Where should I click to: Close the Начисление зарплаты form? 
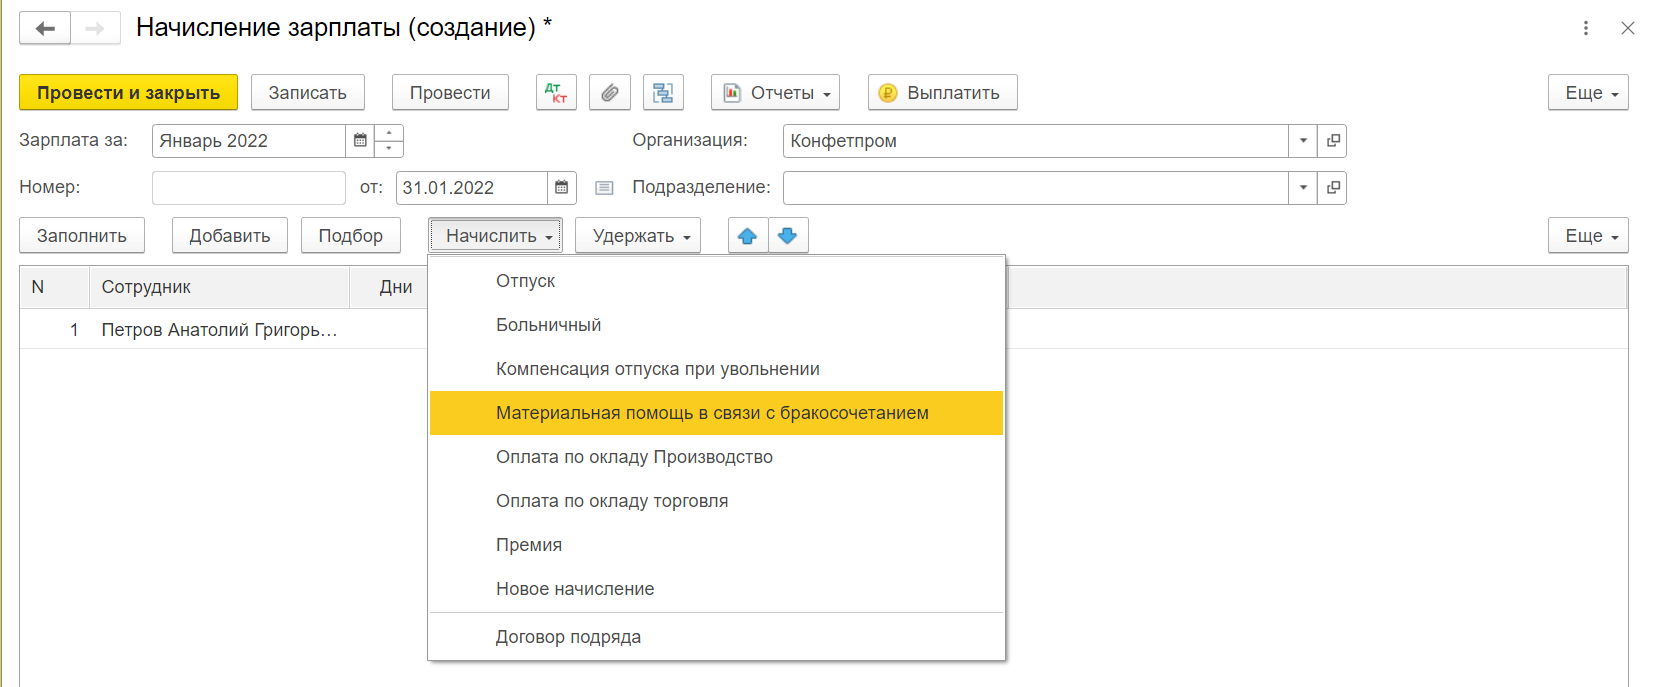pos(1628,28)
